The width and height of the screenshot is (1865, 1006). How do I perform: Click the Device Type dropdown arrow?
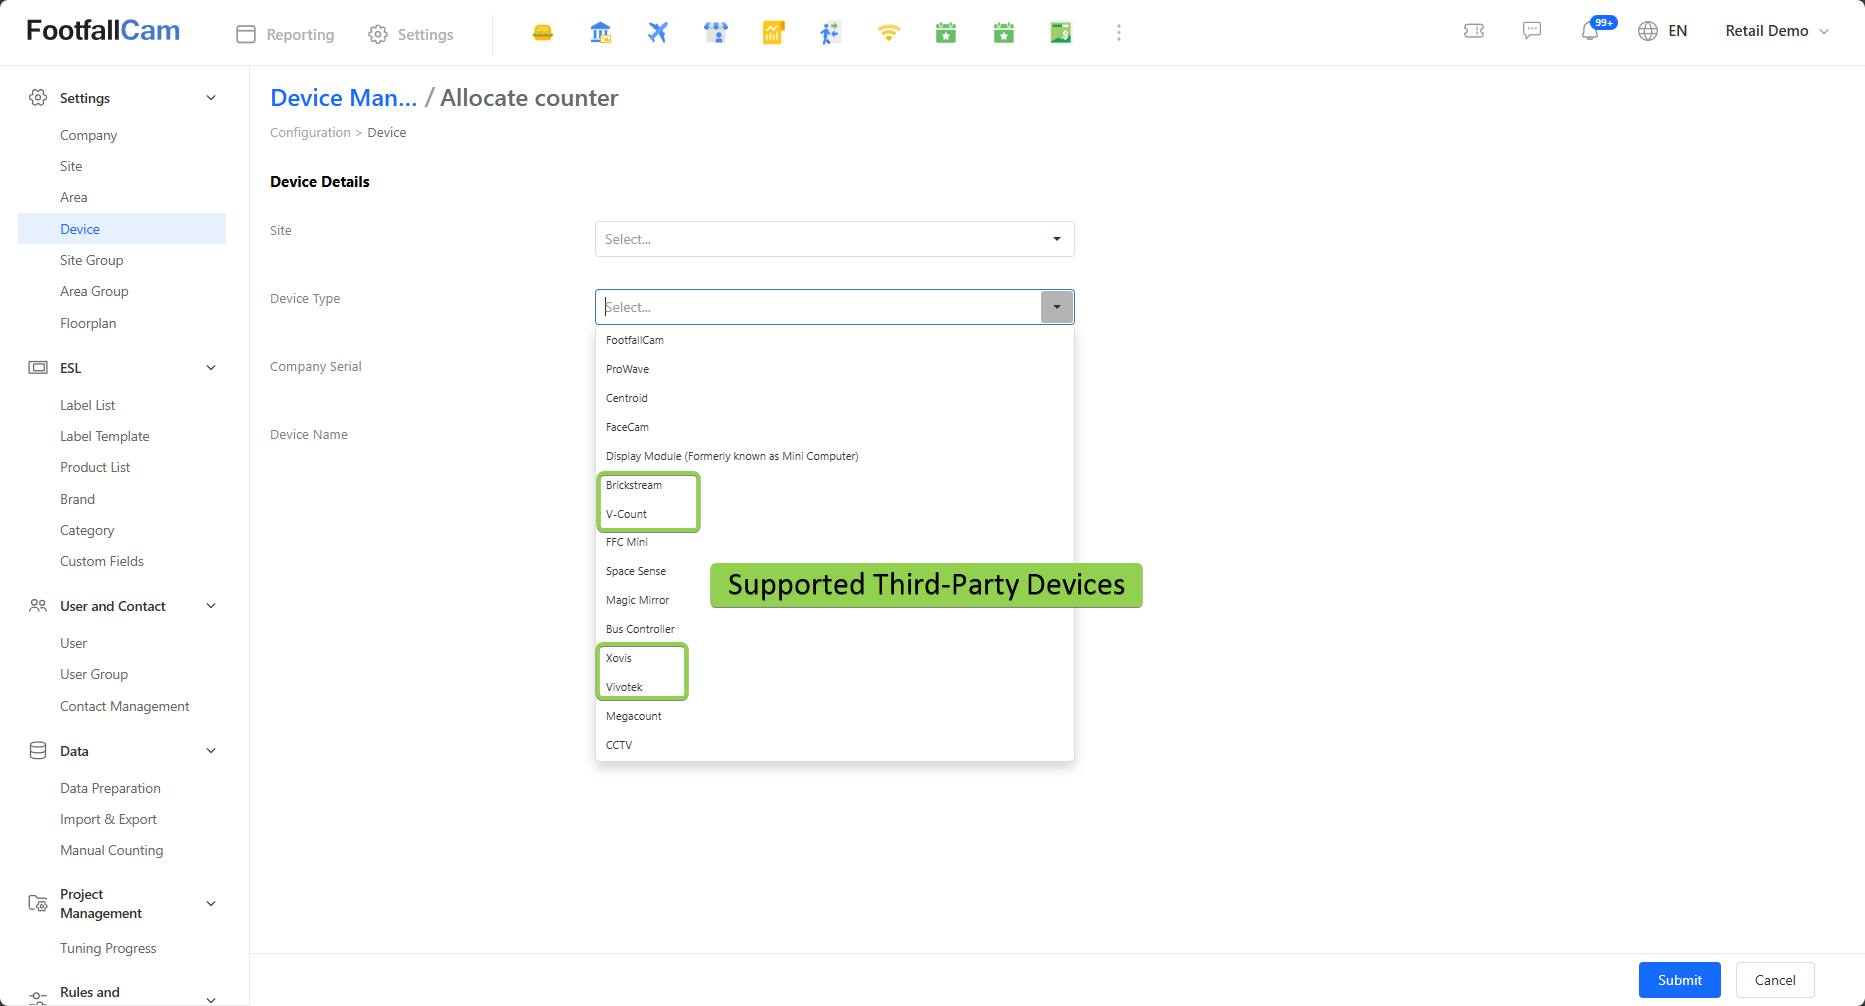coord(1057,307)
